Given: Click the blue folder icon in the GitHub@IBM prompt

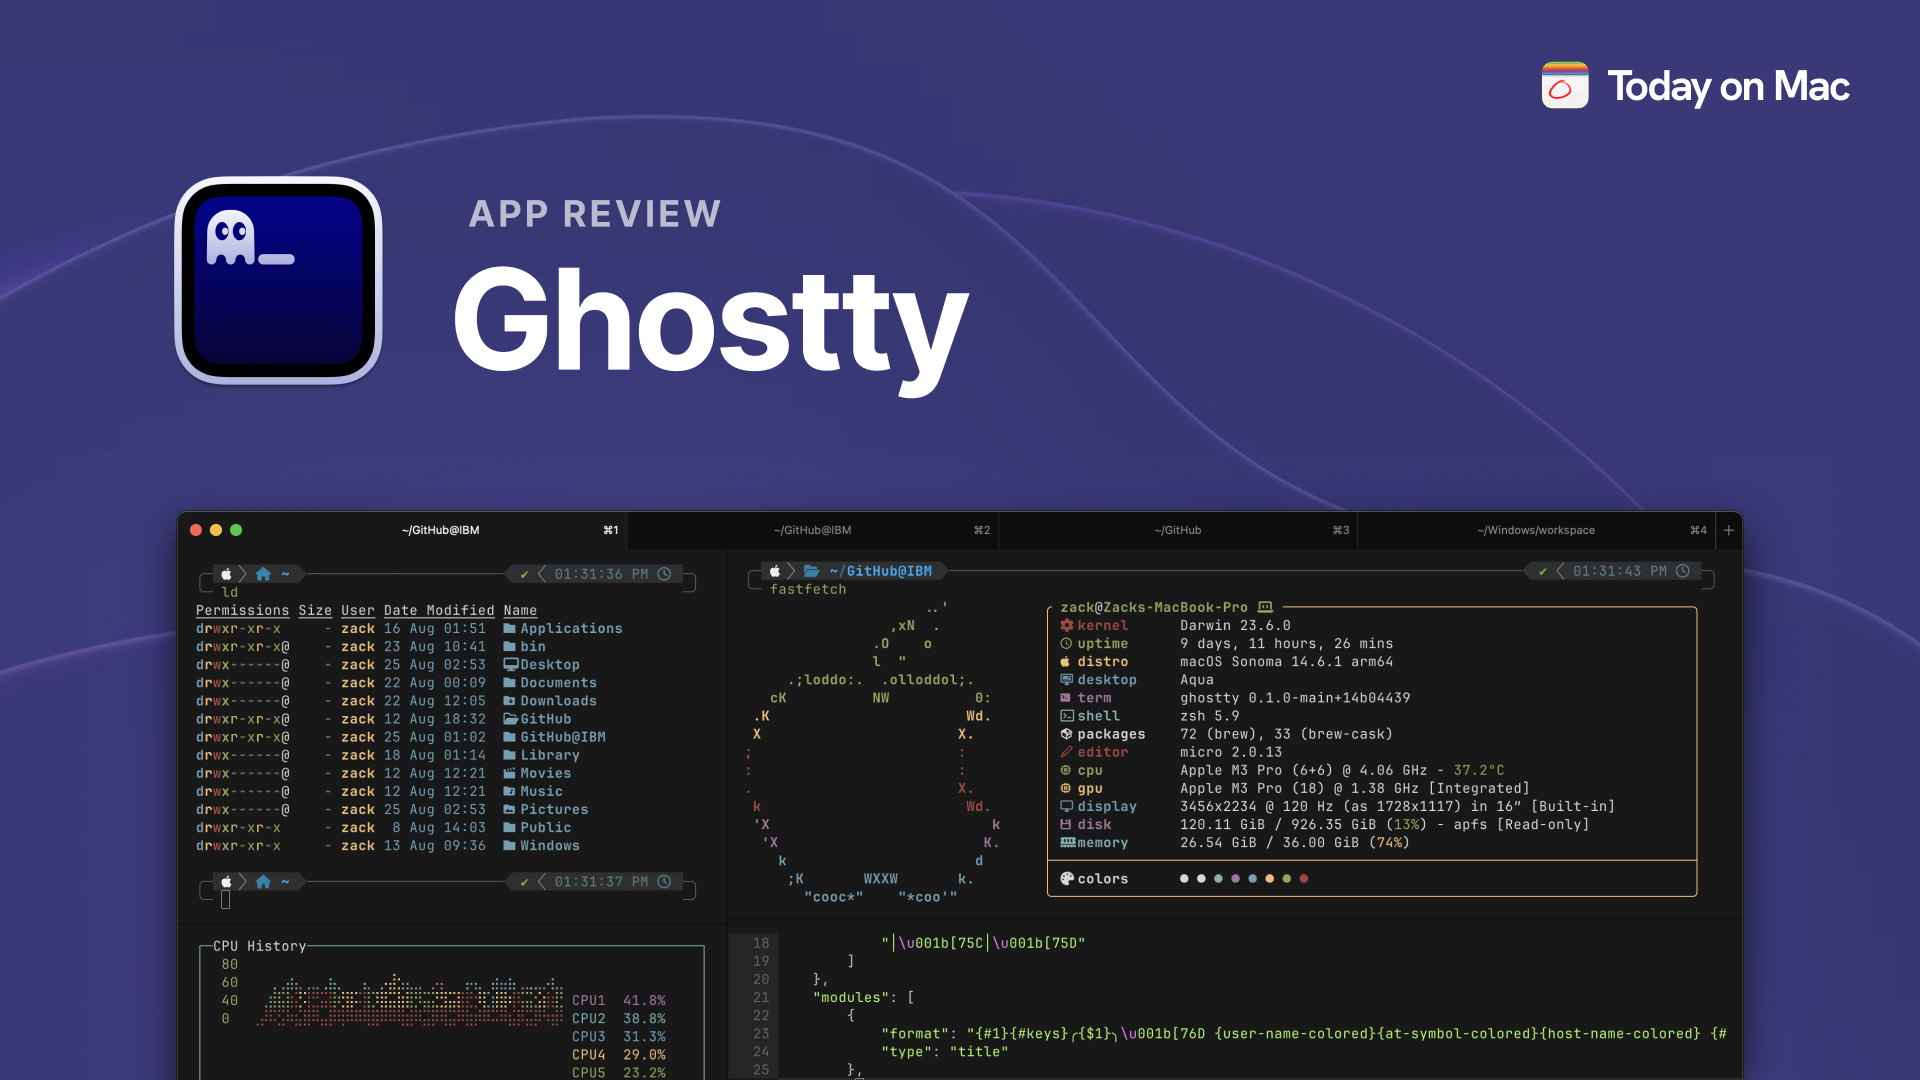Looking at the screenshot, I should (x=810, y=570).
